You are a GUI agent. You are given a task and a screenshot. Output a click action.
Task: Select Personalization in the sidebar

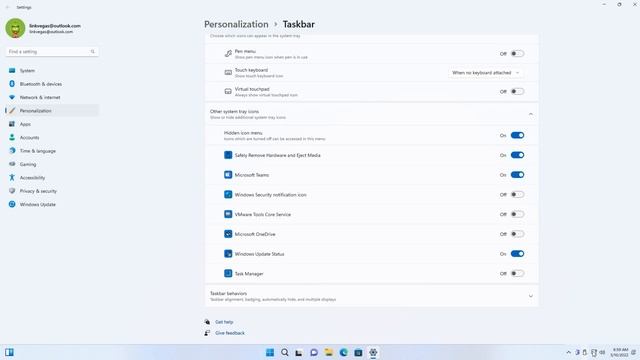(x=52, y=111)
